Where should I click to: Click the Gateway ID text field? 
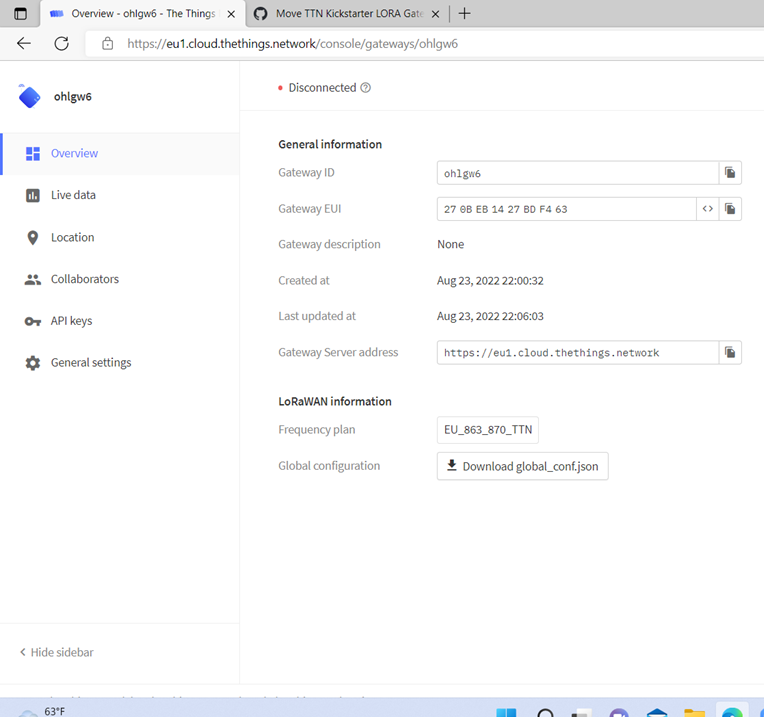click(577, 173)
